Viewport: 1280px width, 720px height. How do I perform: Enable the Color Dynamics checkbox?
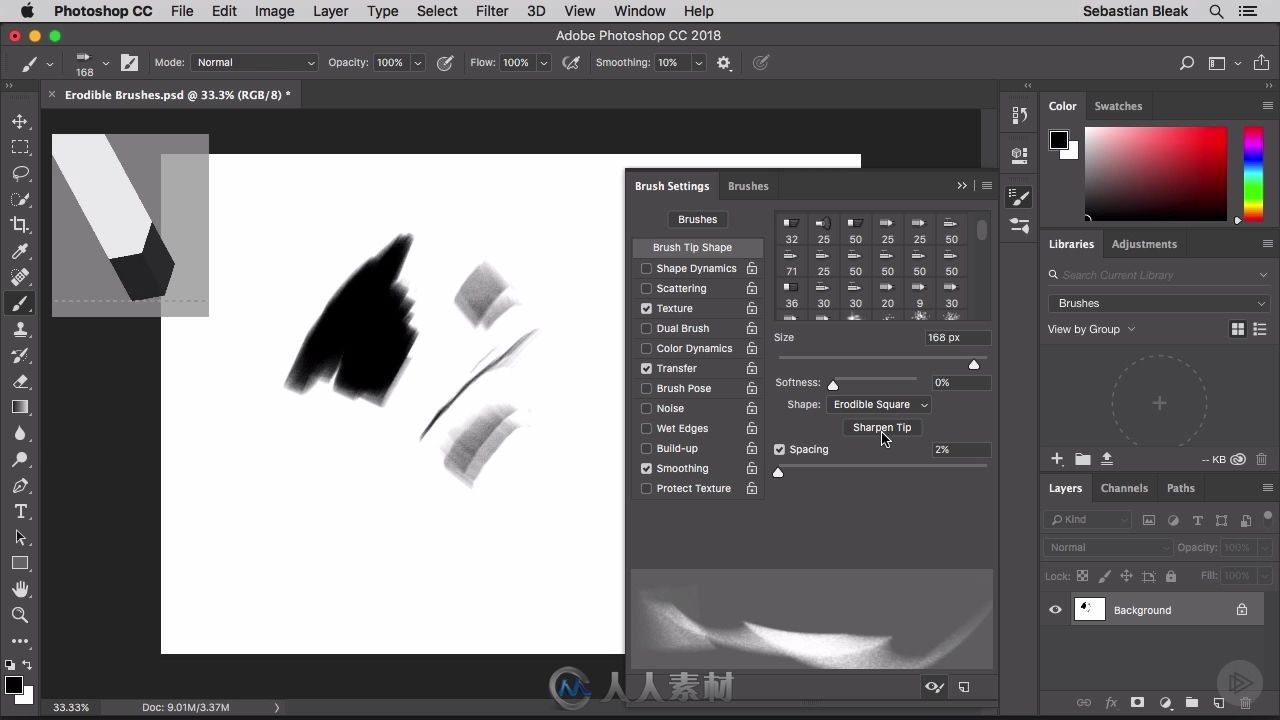pos(646,348)
